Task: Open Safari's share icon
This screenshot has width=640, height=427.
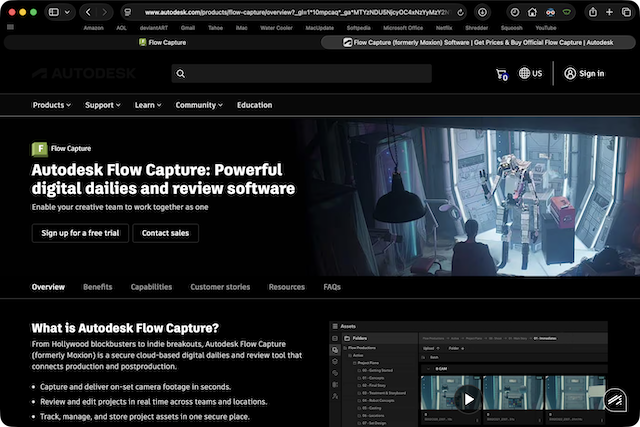Action: point(593,12)
